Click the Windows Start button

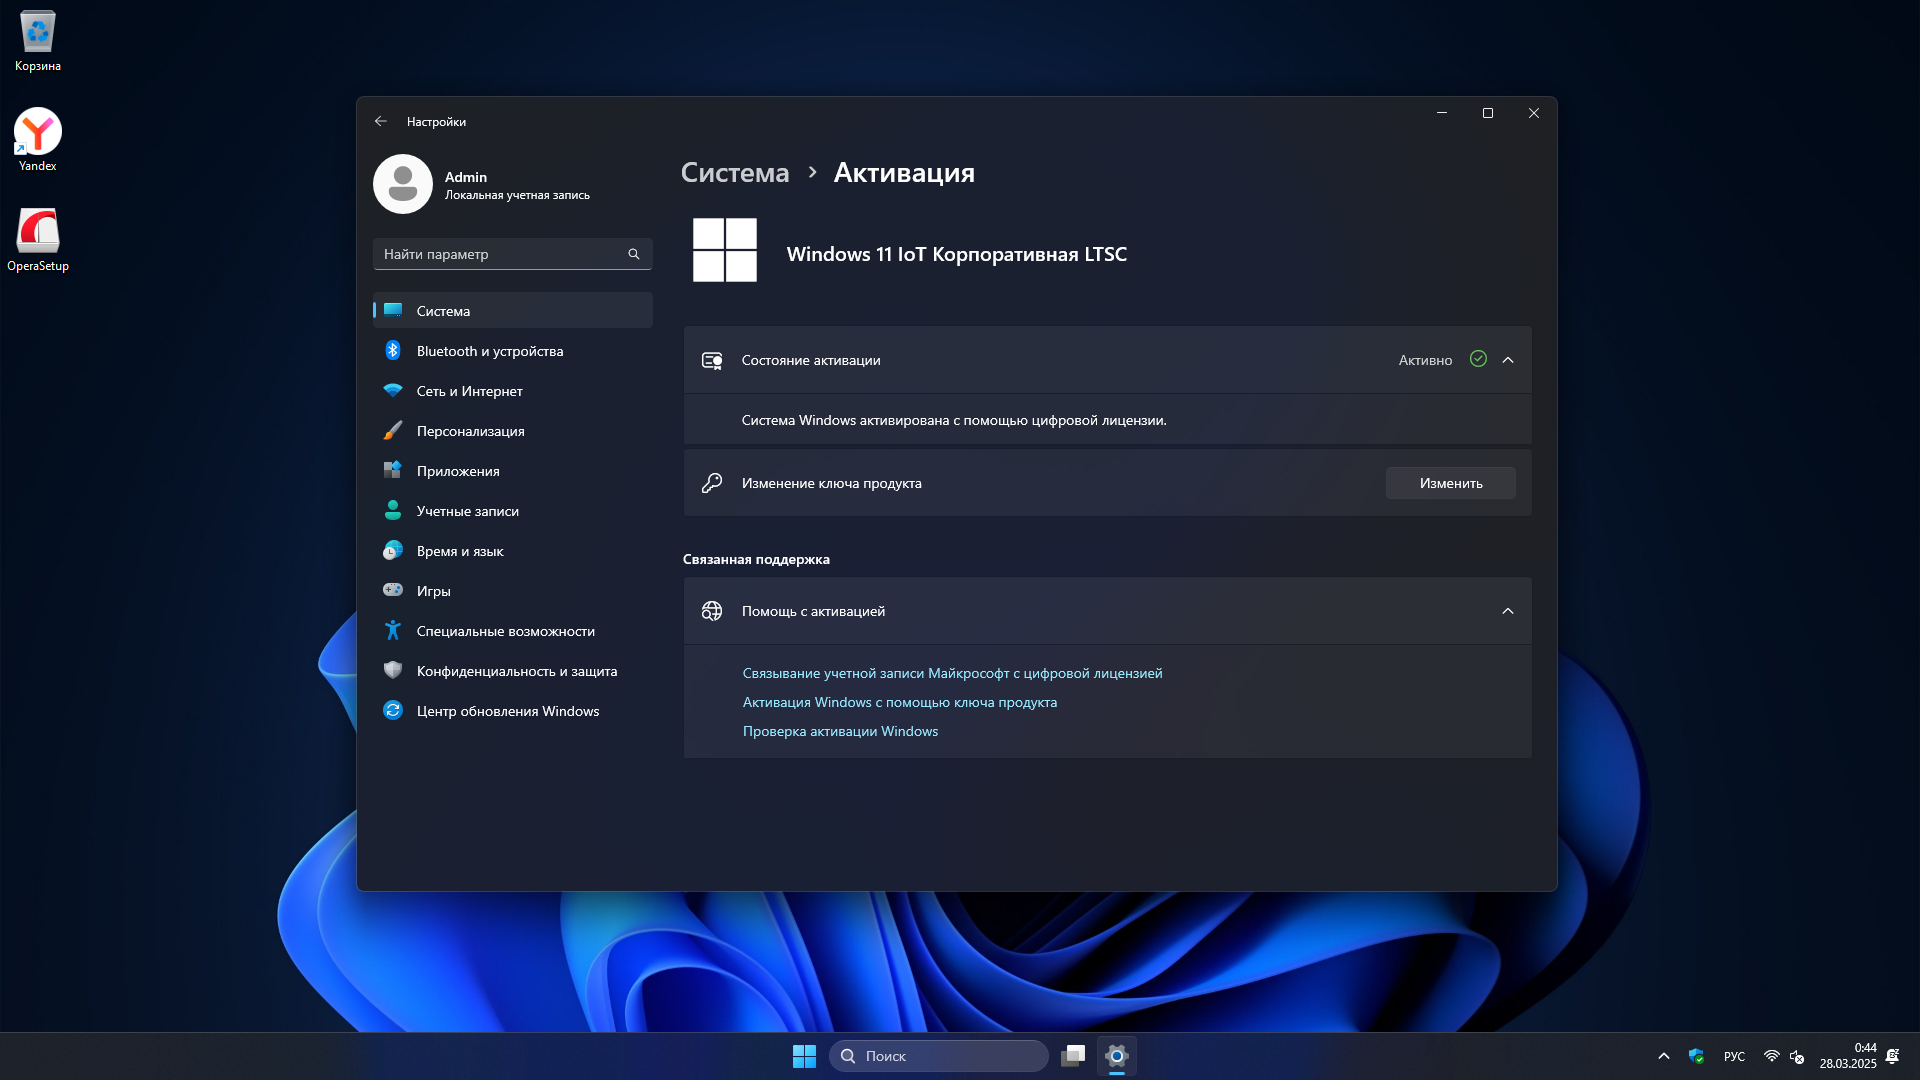pos(804,1056)
